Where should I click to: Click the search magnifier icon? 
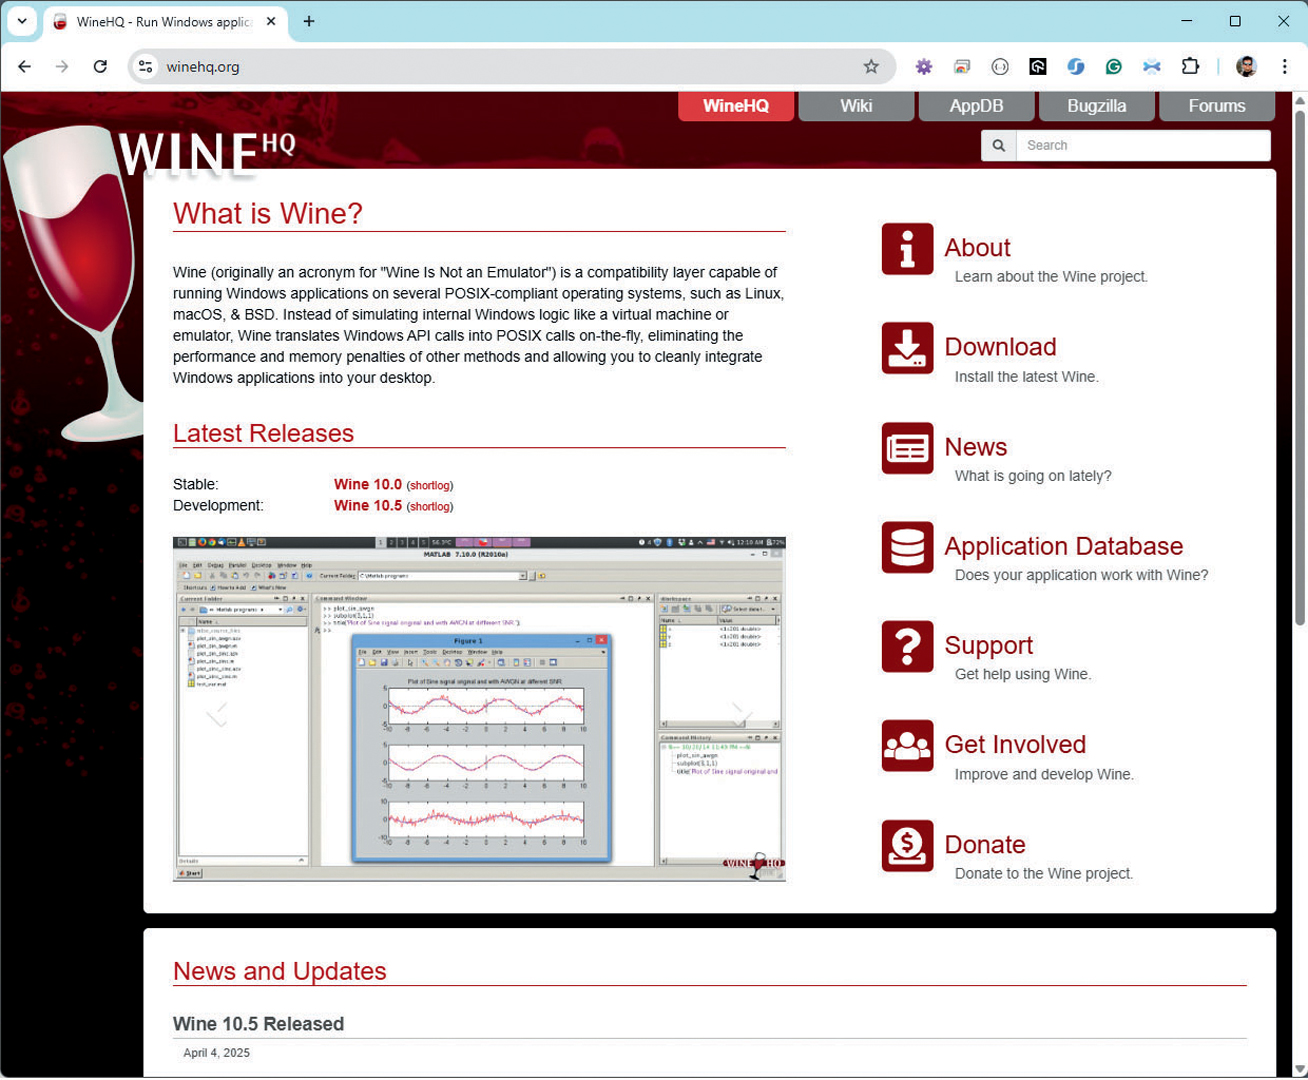coord(998,146)
